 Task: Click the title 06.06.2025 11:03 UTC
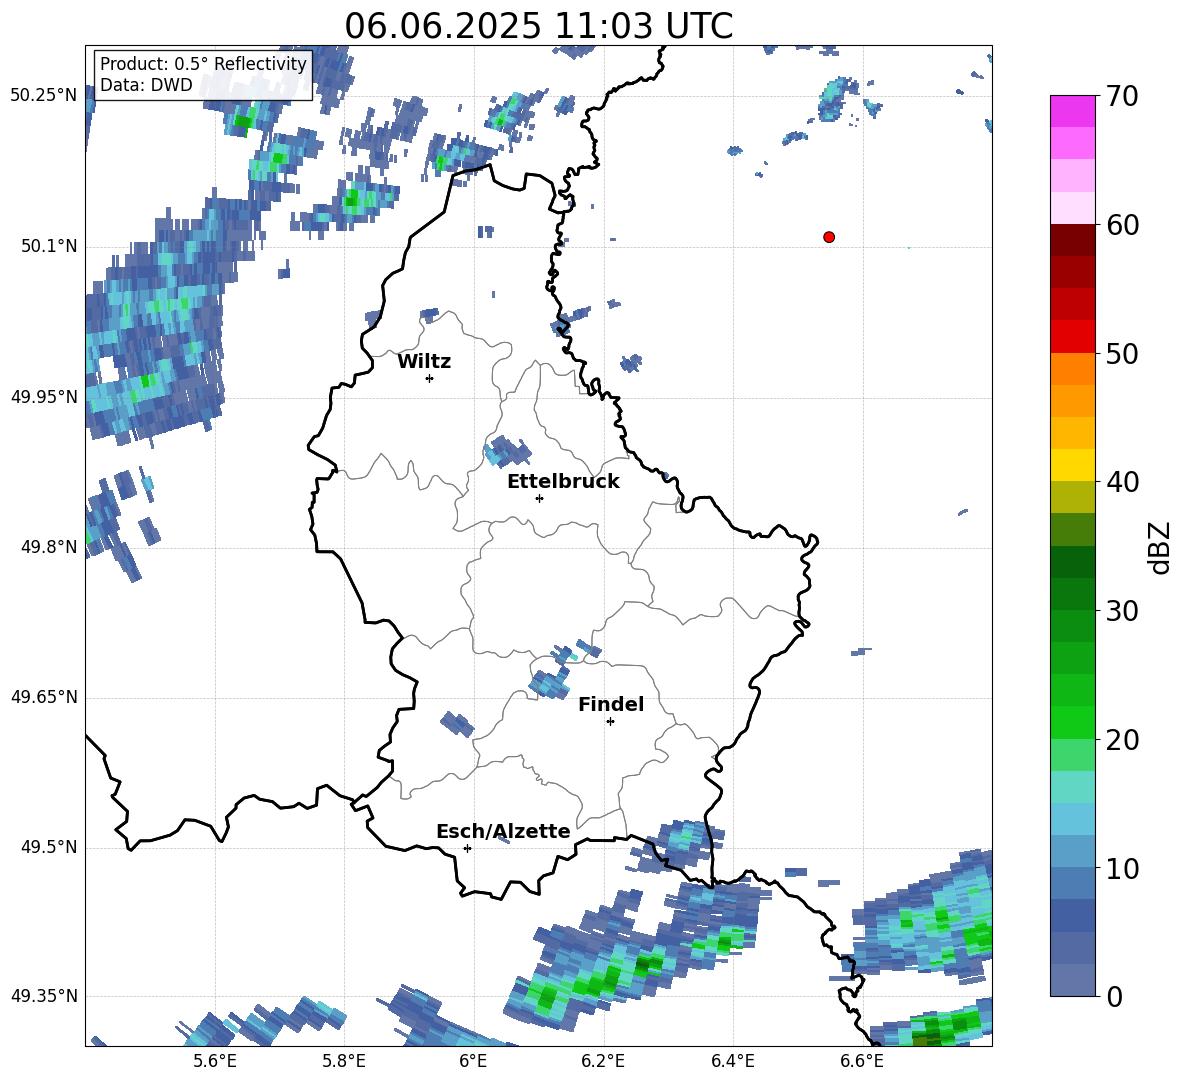click(x=538, y=26)
